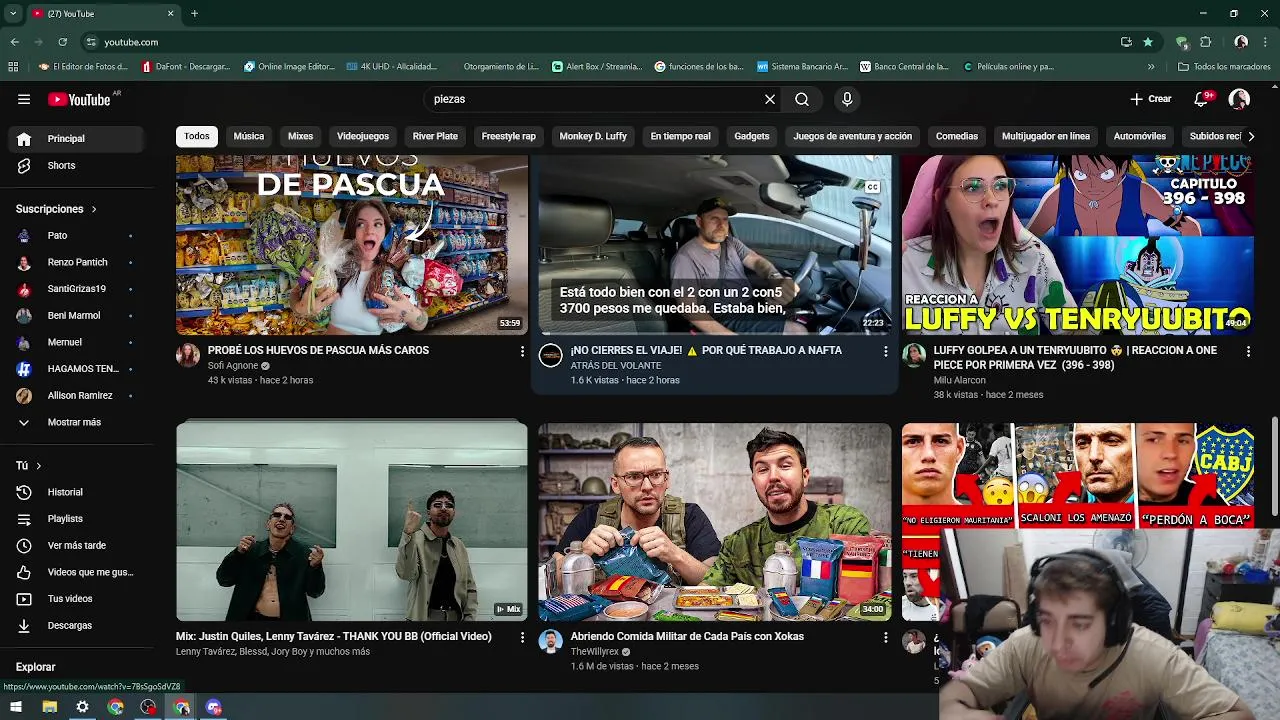Screen dimensions: 1280x720
Task: Show hidden bookmarks with the chevron
Action: [x=1151, y=67]
